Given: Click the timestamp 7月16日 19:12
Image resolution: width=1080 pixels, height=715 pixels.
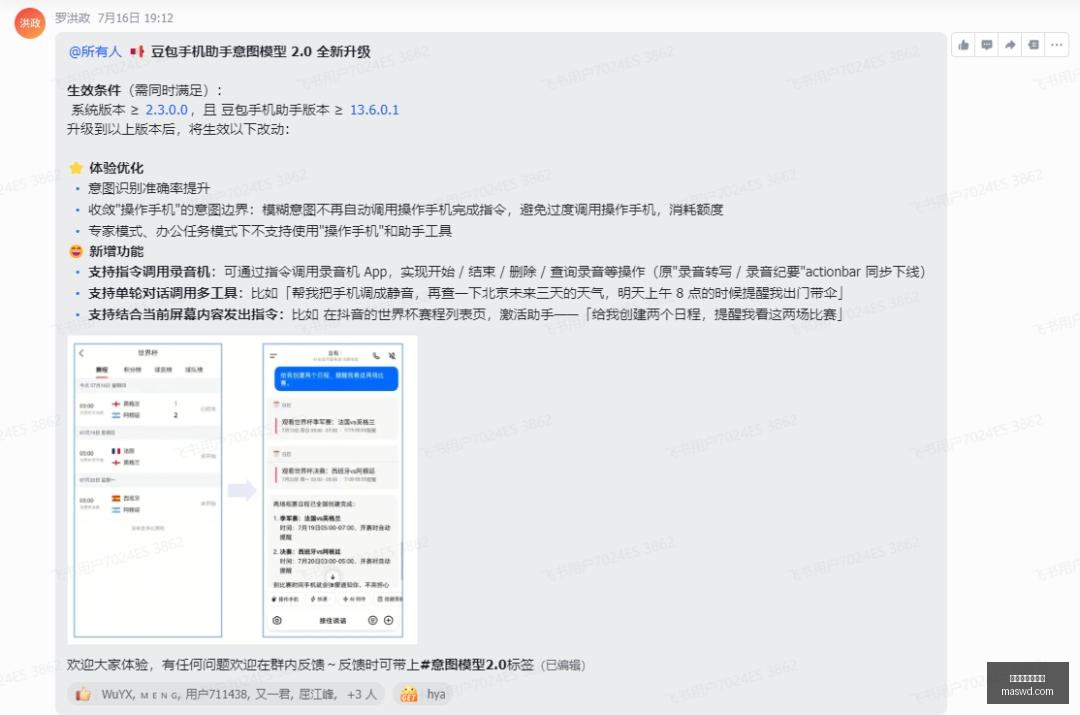Looking at the screenshot, I should point(136,18).
